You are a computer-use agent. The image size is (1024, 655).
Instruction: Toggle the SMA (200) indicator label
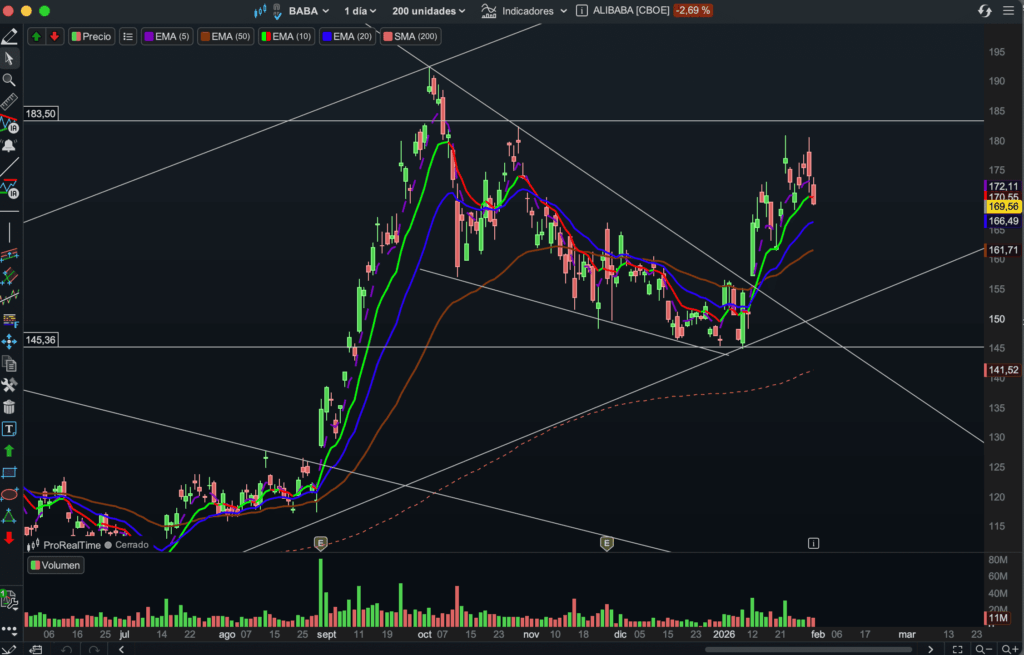pyautogui.click(x=413, y=36)
